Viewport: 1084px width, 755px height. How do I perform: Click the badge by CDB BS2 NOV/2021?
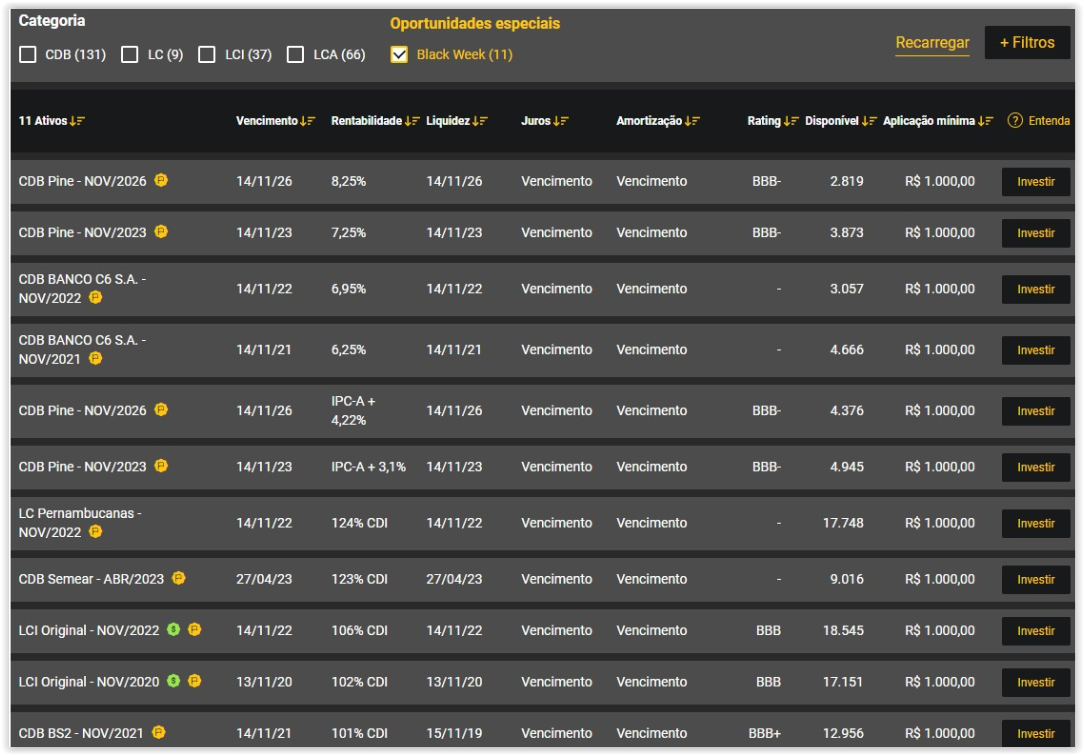tap(158, 732)
